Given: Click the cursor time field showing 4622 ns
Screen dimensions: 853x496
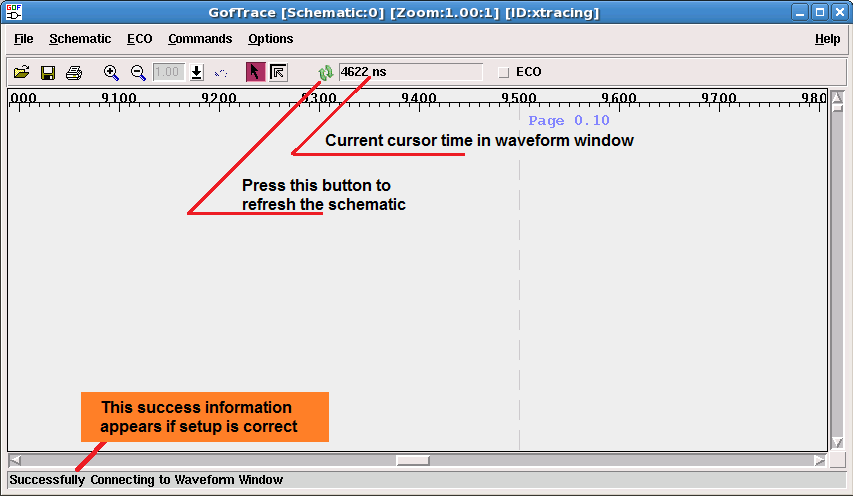Looking at the screenshot, I should (410, 72).
